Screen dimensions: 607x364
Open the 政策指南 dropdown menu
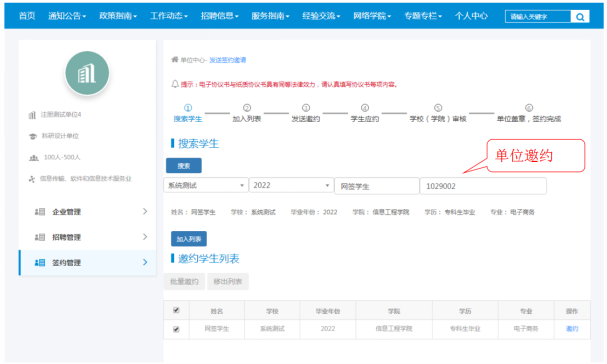118,16
